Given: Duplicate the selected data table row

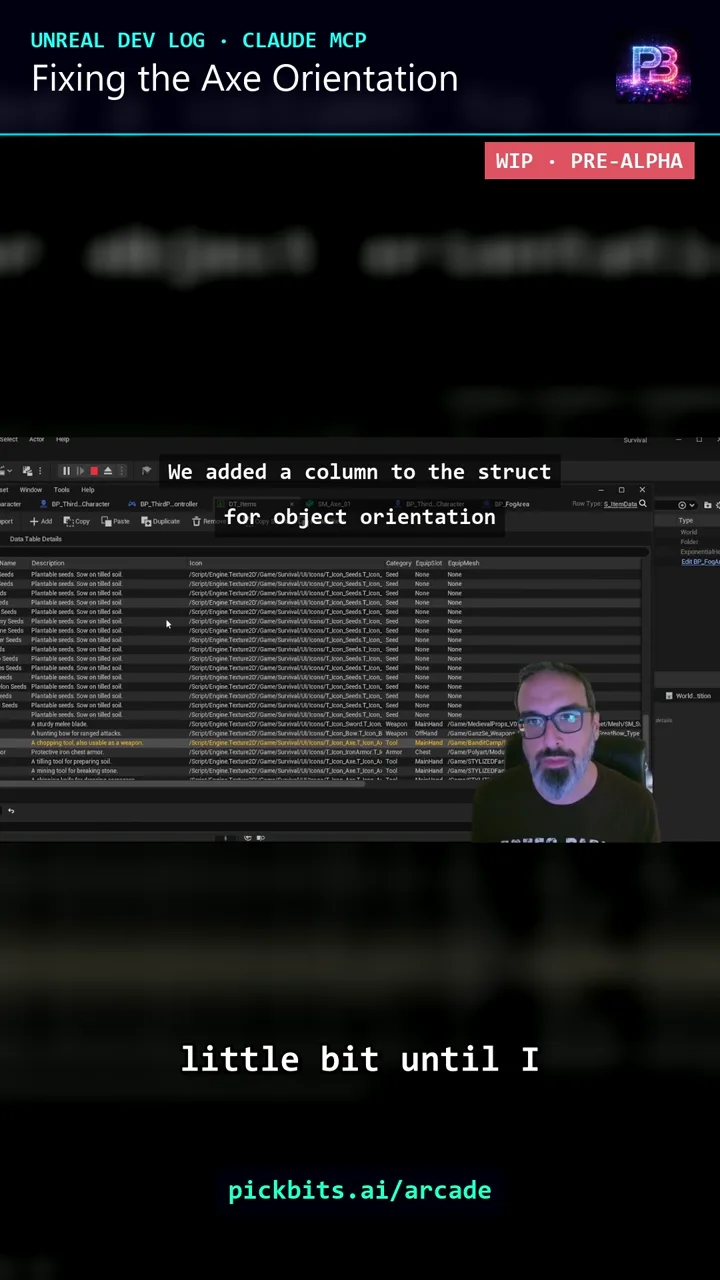Looking at the screenshot, I should pos(161,521).
